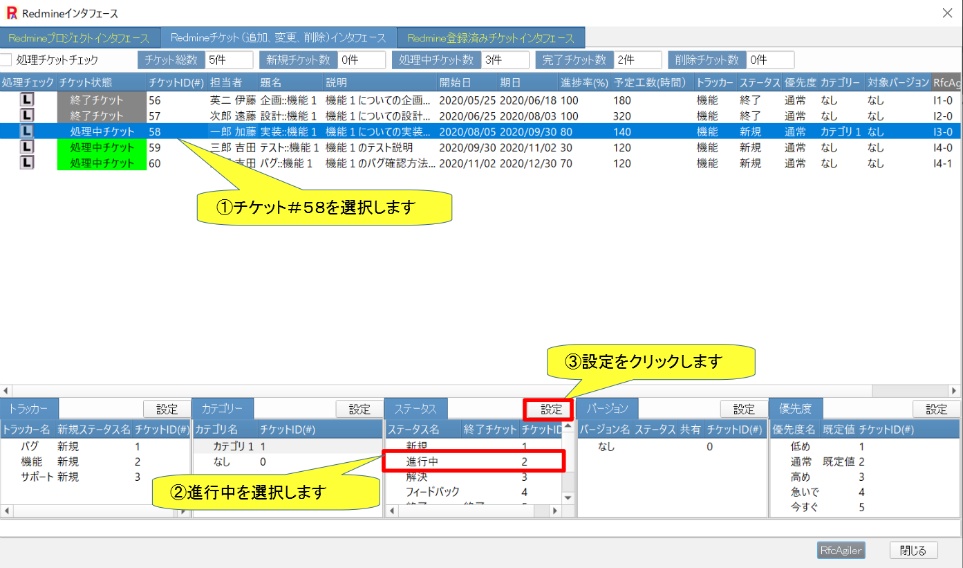Toggle the 処理チケットチェック checkbox

(x=6, y=60)
